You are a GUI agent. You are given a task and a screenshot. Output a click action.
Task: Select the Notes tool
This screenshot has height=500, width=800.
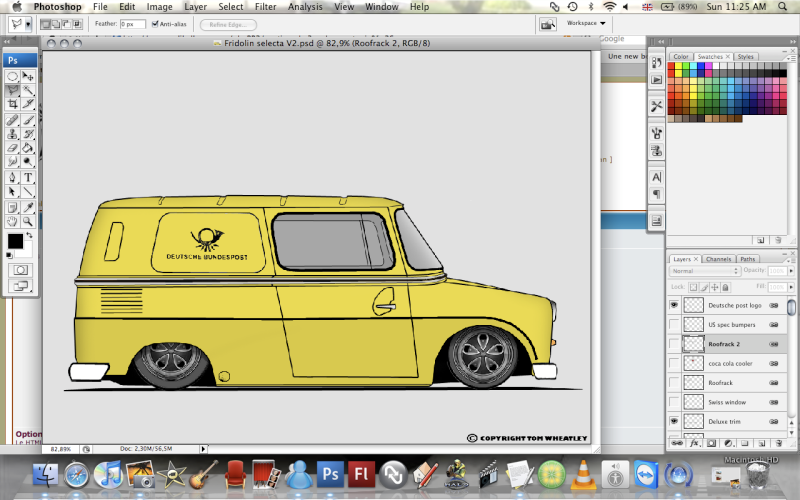click(12, 208)
